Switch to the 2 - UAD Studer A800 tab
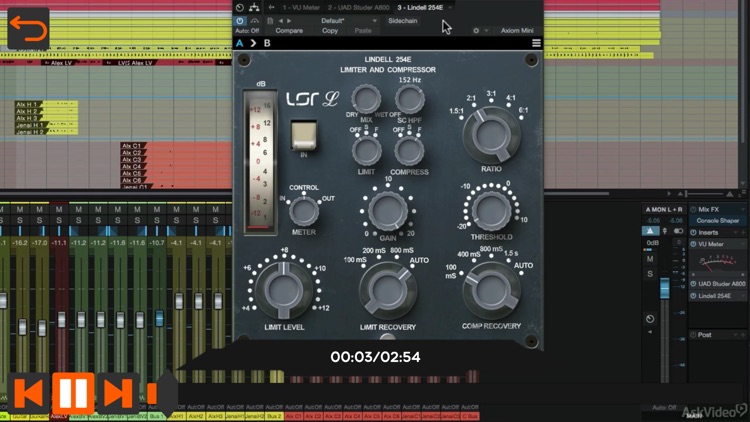The height and width of the screenshot is (422, 750). tap(358, 8)
